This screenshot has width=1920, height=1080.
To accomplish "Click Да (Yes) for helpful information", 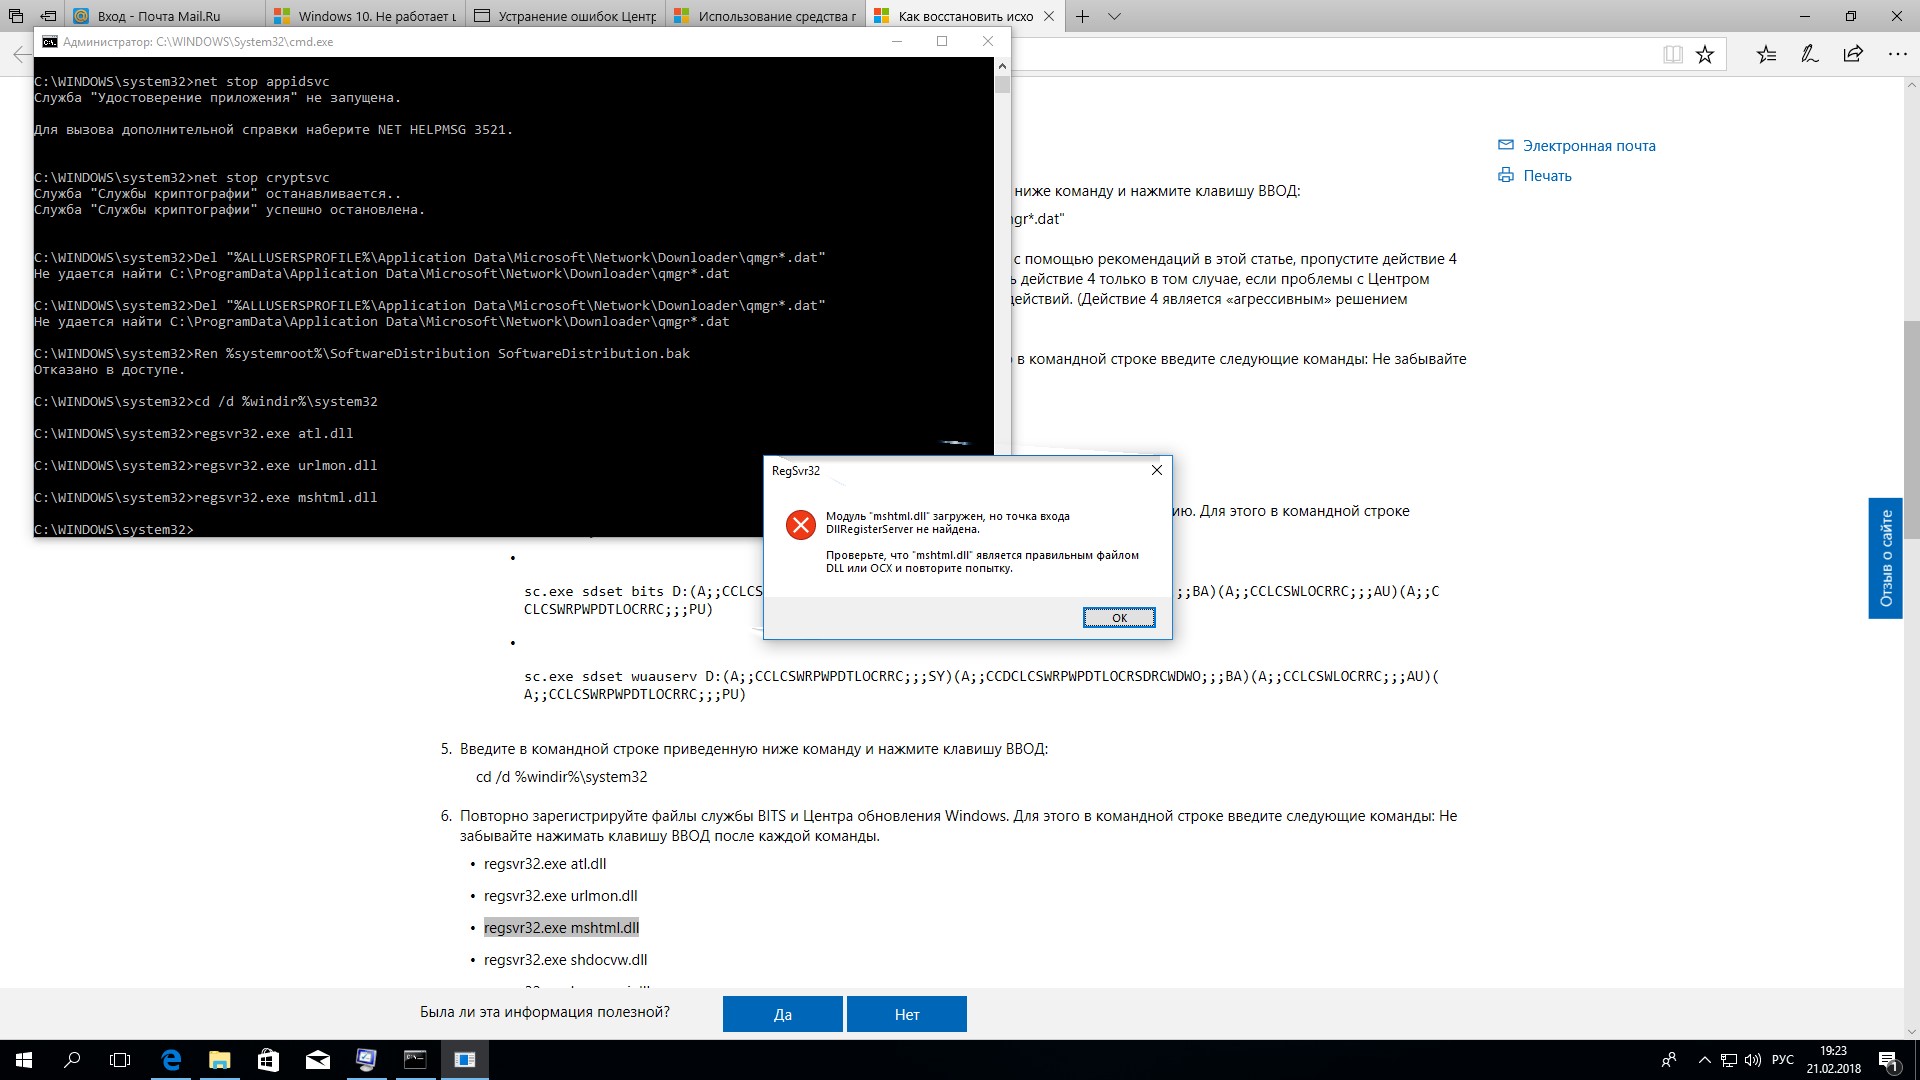I will pos(782,1013).
